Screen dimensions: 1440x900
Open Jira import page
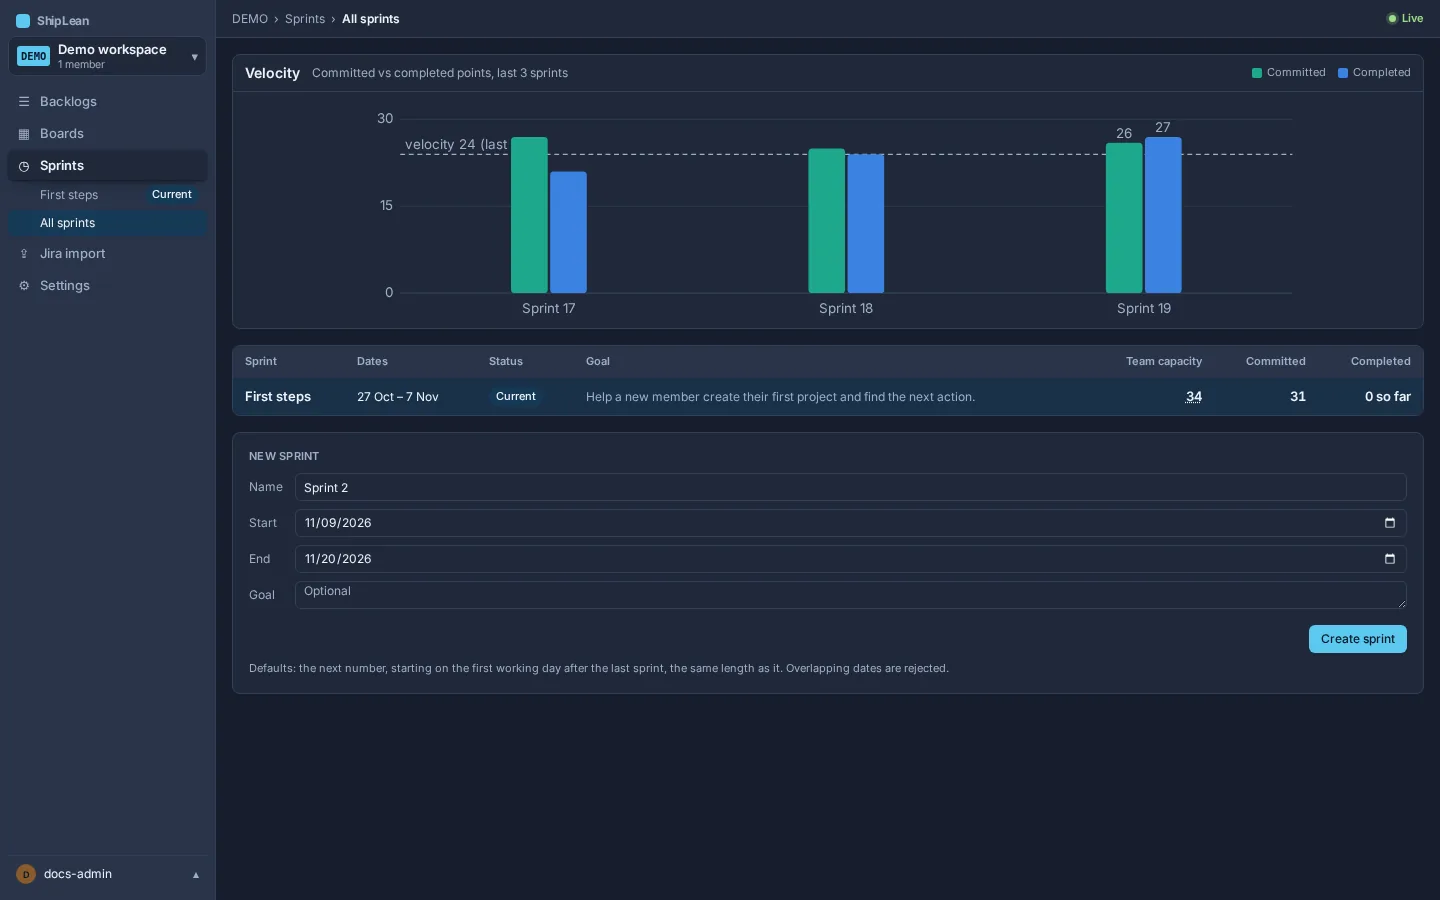coord(108,254)
